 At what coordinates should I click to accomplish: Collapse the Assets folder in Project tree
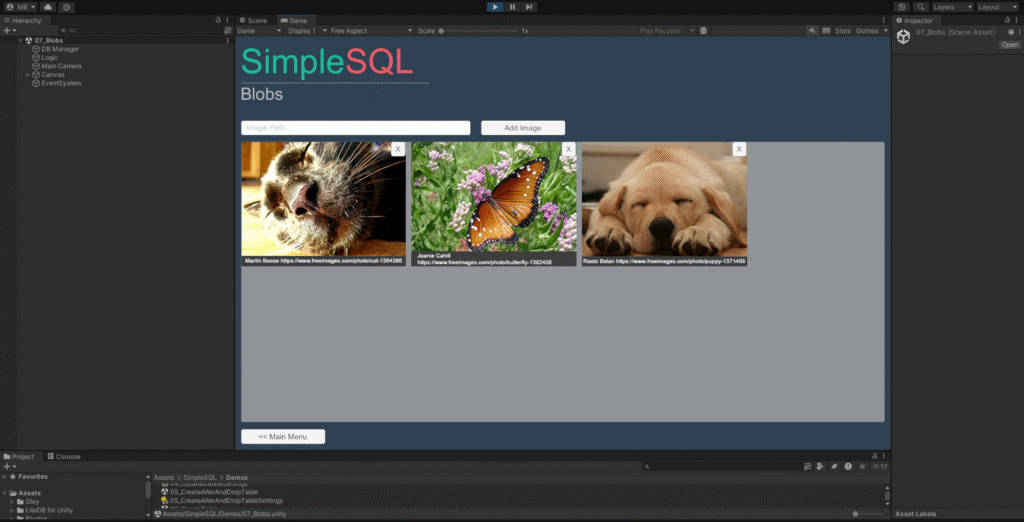5,493
